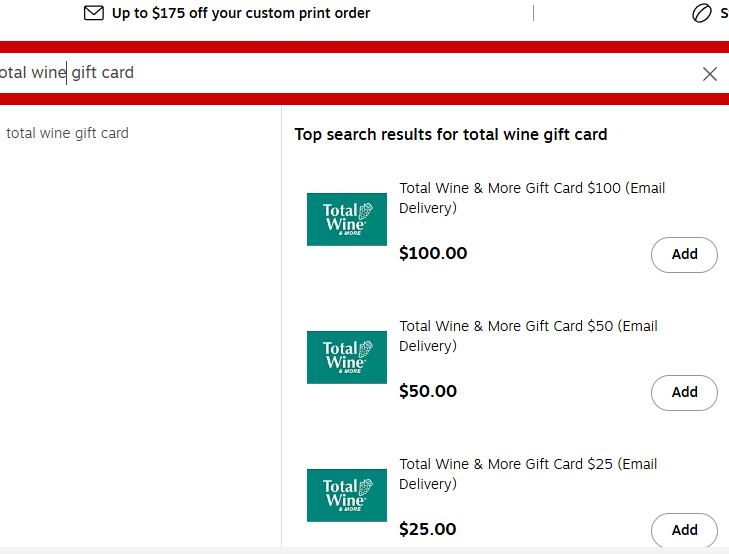Open Total Wine & More Gift Card $50 title
The height and width of the screenshot is (554, 729).
click(528, 336)
